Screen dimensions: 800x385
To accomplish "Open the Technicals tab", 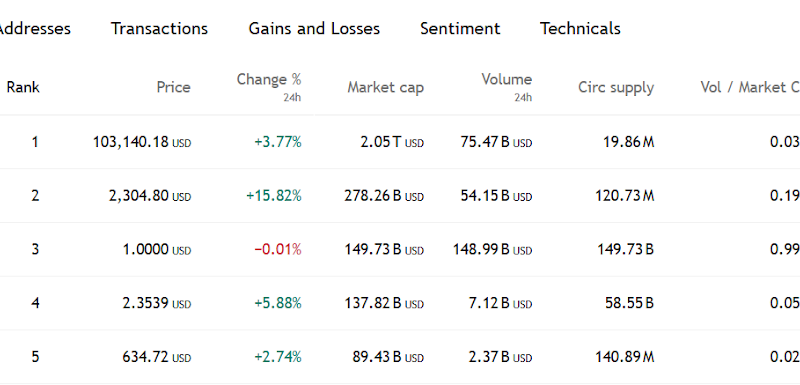I will (x=580, y=29).
